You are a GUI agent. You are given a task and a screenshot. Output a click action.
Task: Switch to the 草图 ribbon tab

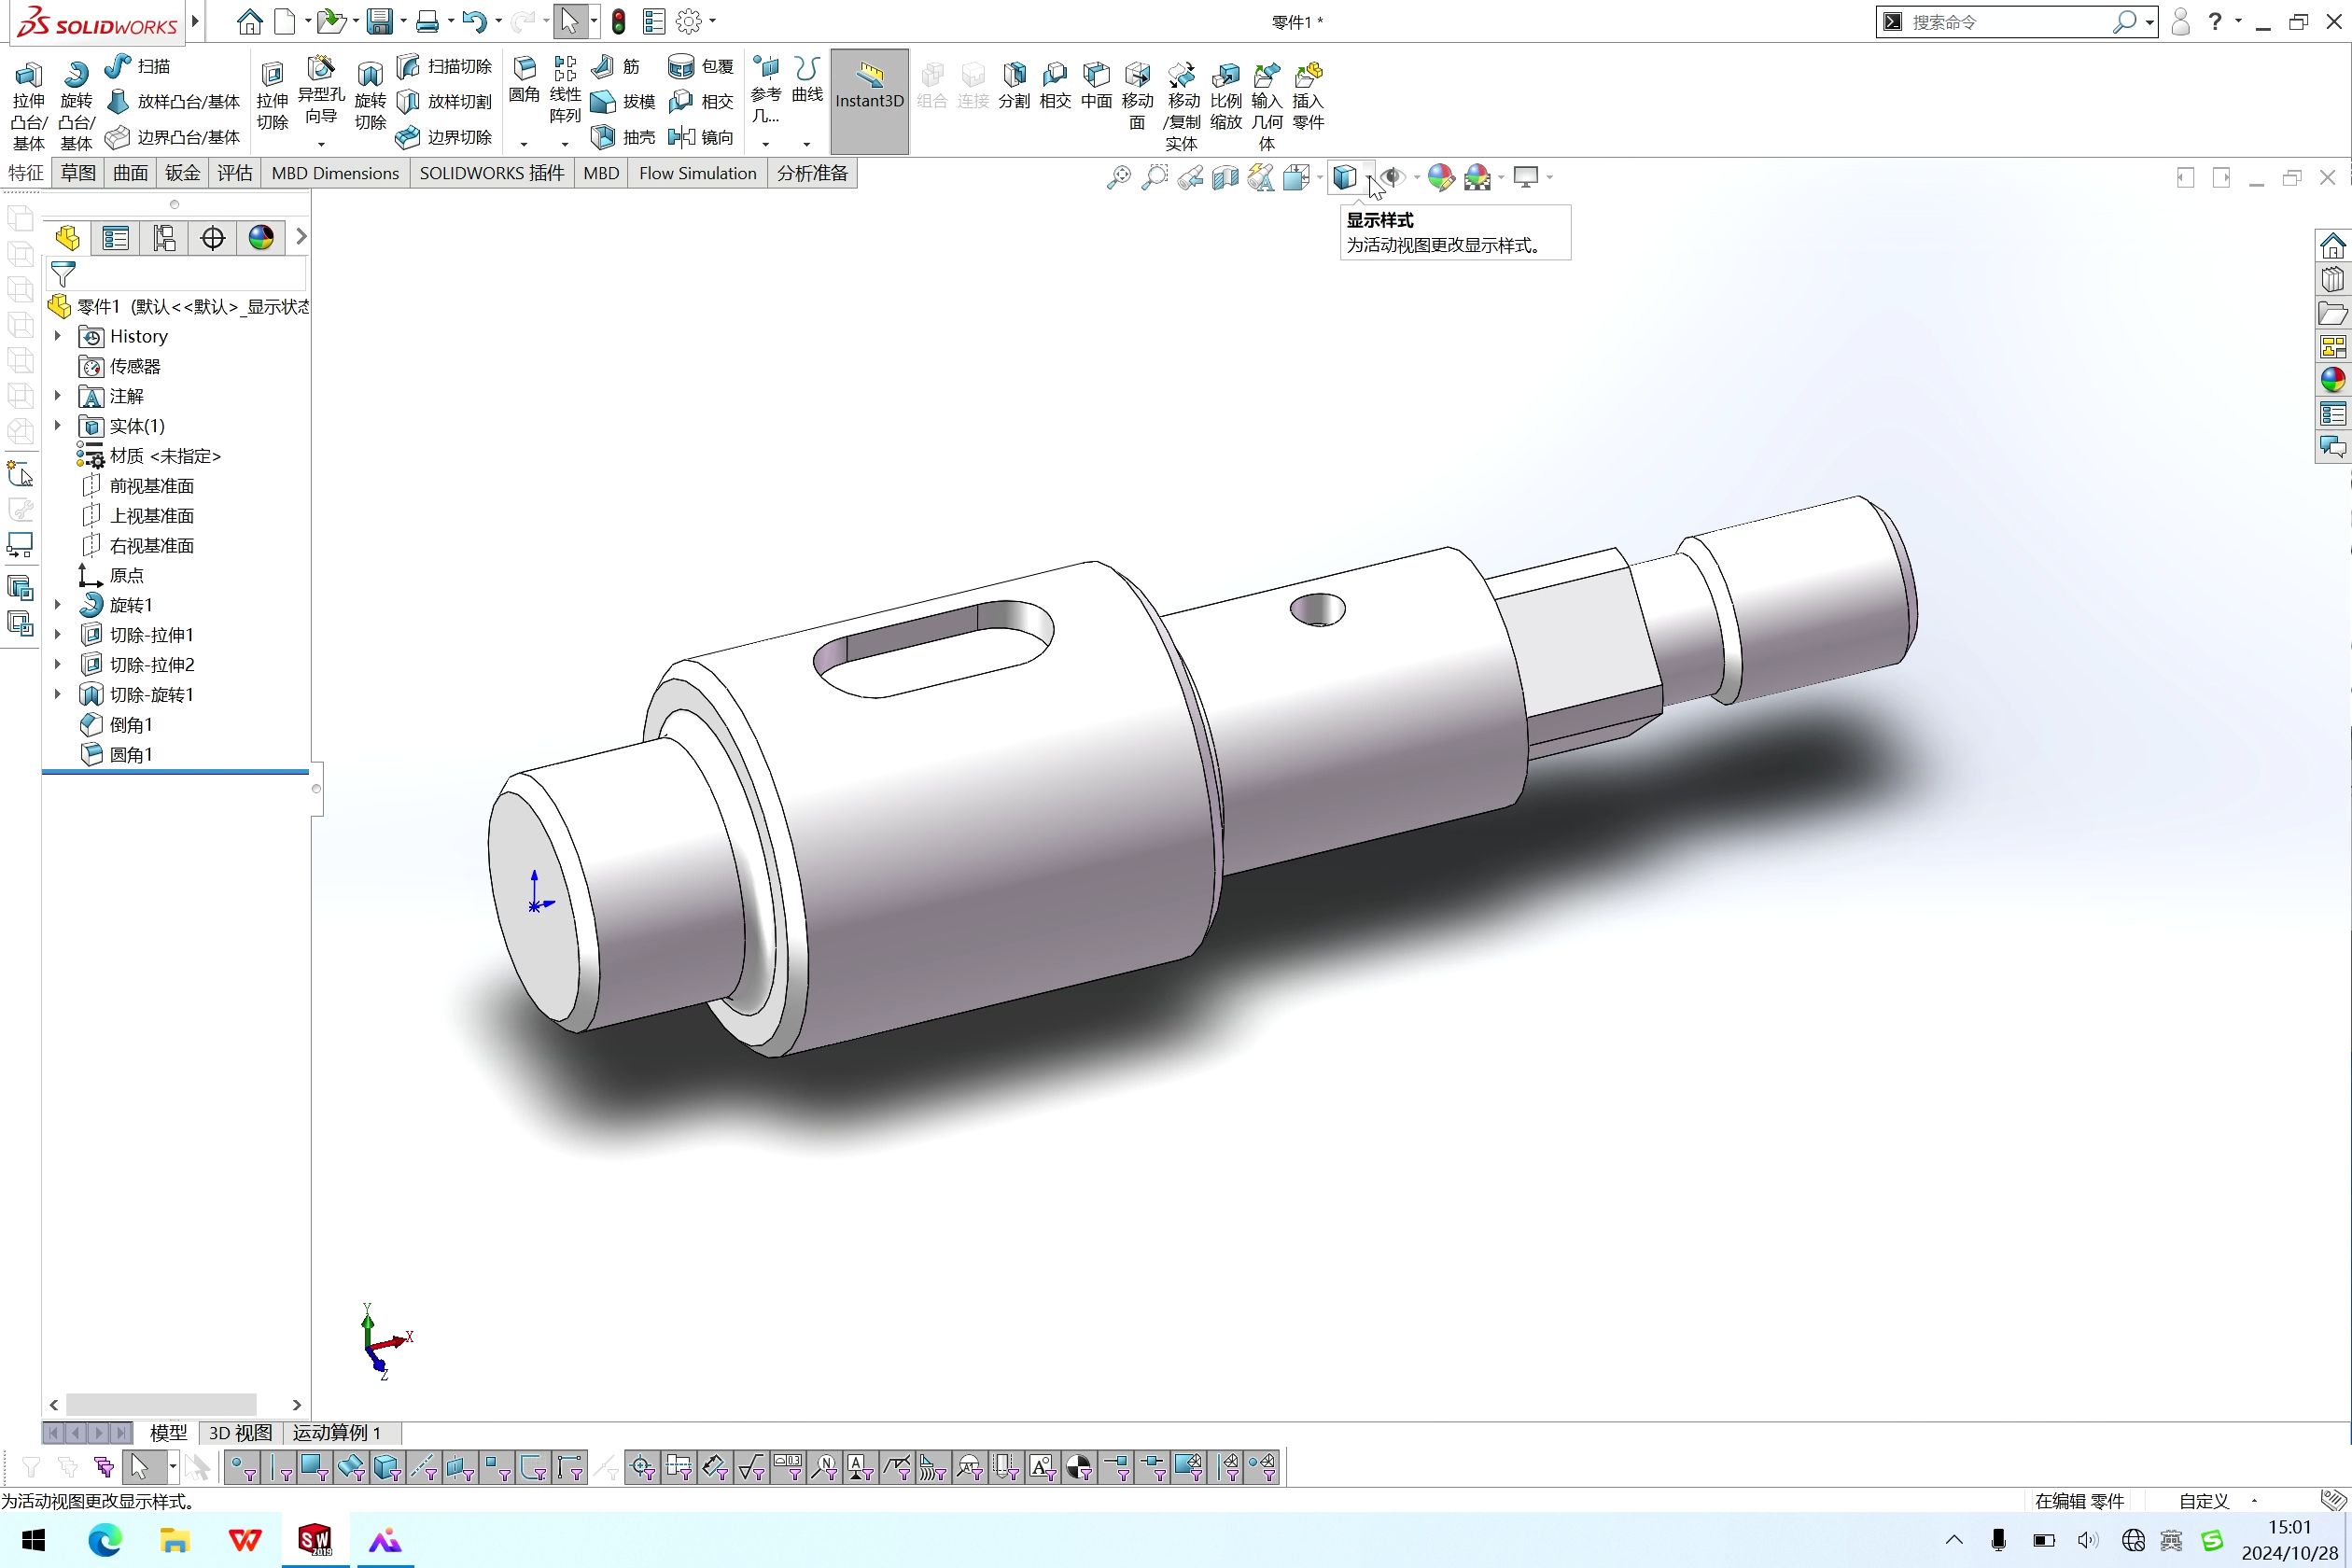[78, 173]
